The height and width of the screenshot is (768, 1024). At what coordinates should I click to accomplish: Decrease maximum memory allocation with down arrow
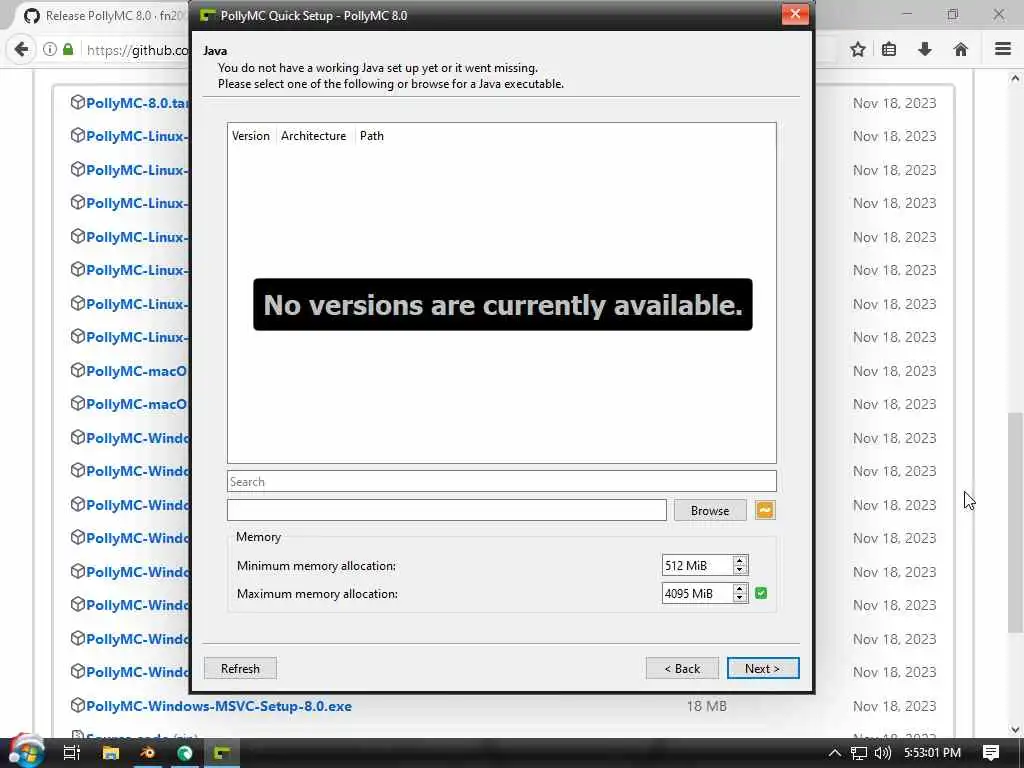(x=739, y=598)
